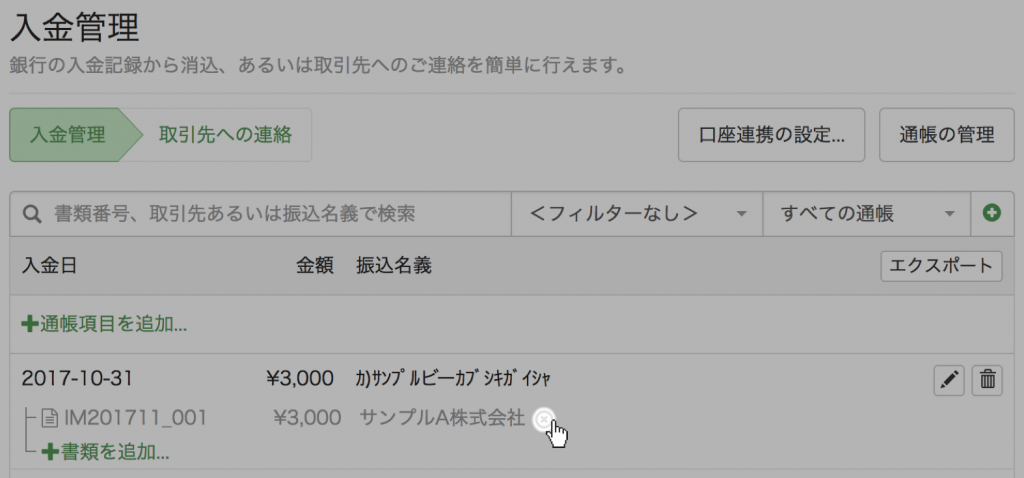Remove the サンプルA株式会社 document link
Image resolution: width=1024 pixels, height=478 pixels.
(x=543, y=420)
